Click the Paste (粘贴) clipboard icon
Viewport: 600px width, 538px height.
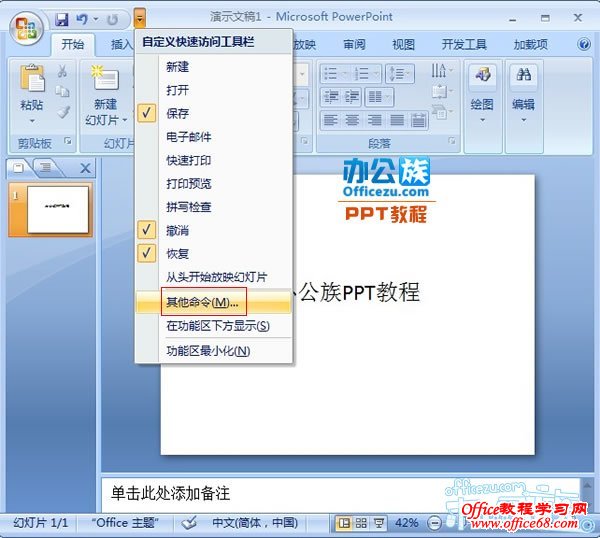tap(32, 78)
